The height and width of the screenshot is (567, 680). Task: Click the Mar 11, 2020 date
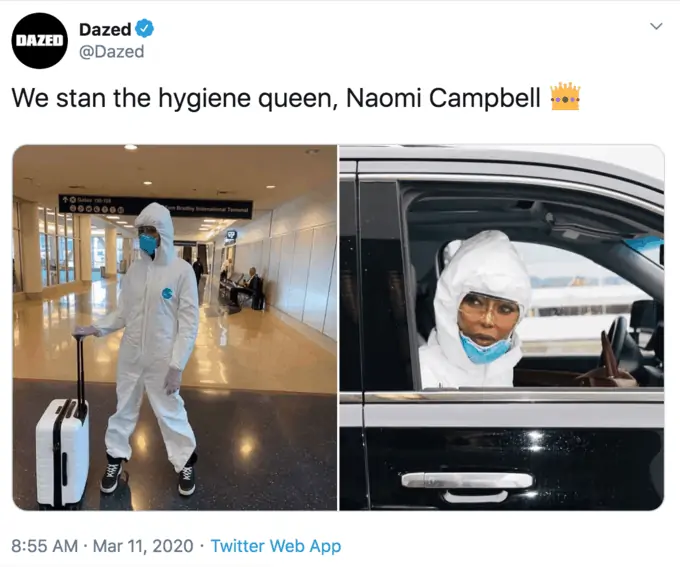coord(143,546)
